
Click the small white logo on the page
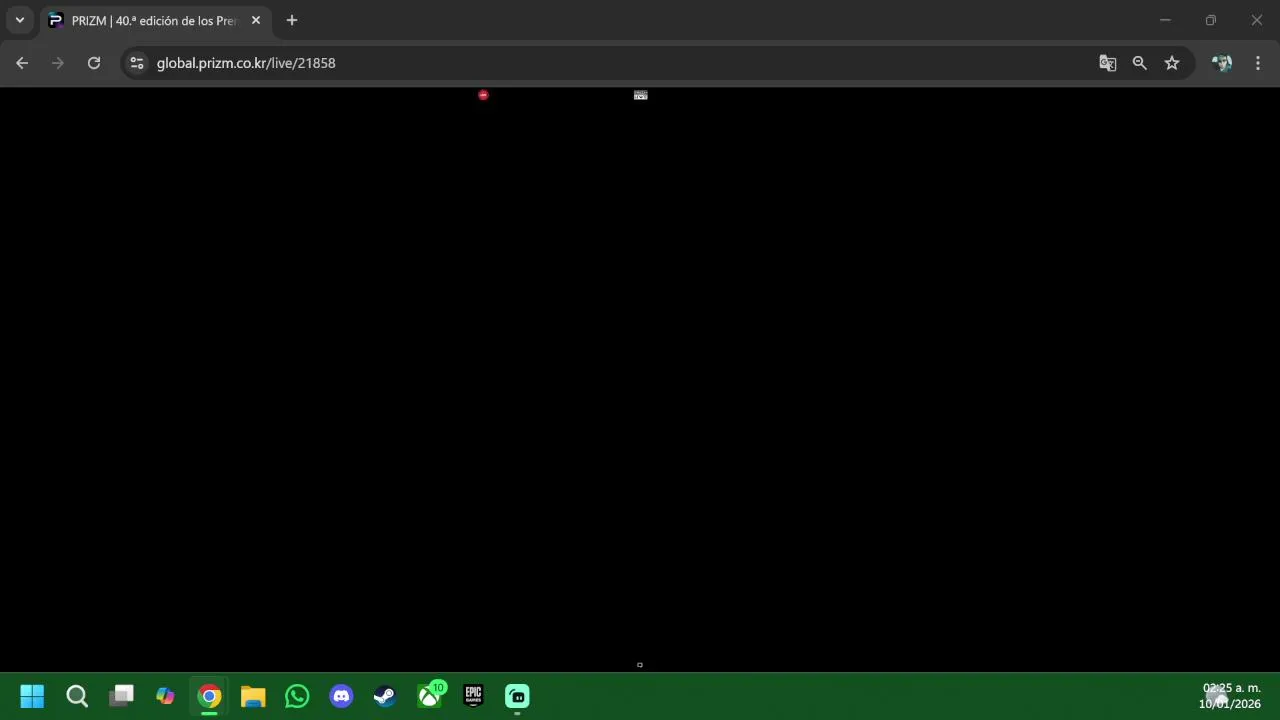[x=641, y=95]
